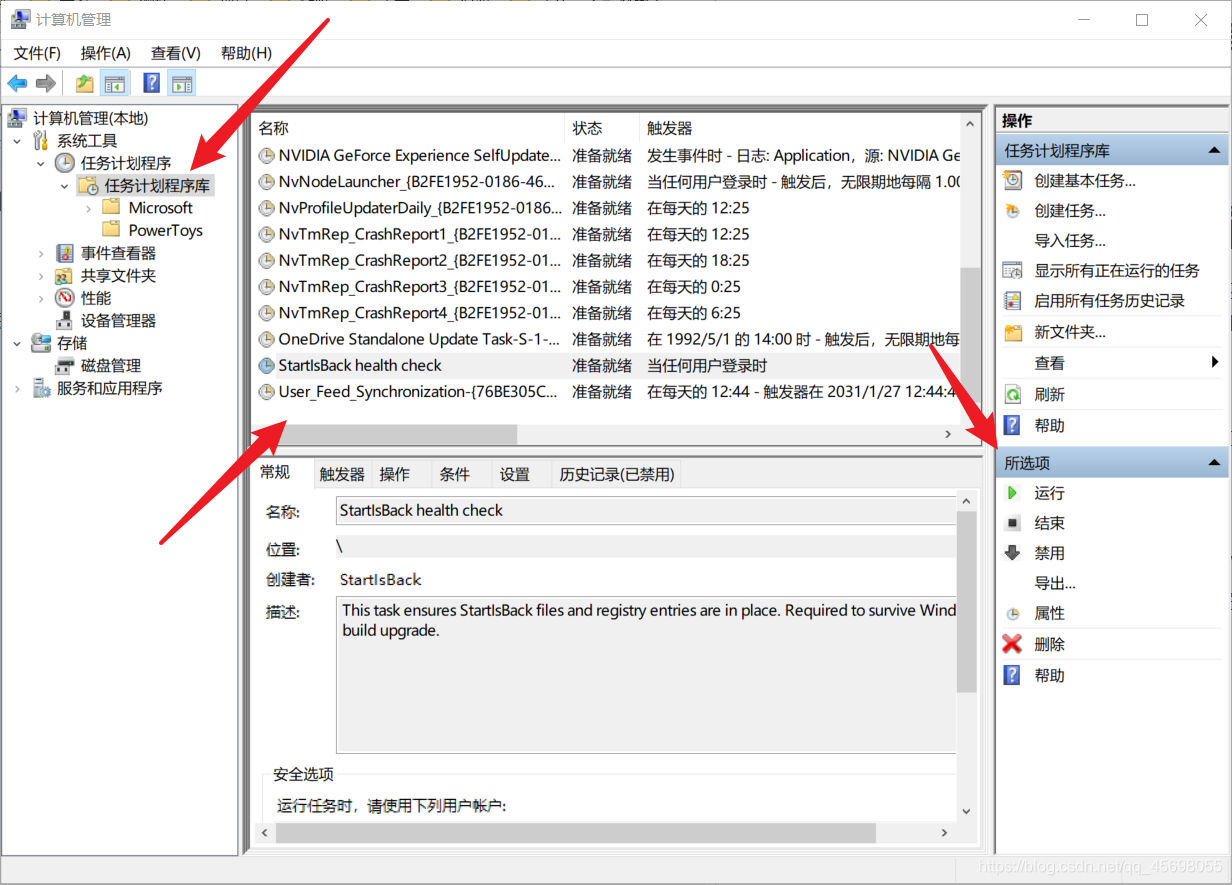Select the OneDrive Standalone Update Task row
1232x885 pixels.
[605, 340]
